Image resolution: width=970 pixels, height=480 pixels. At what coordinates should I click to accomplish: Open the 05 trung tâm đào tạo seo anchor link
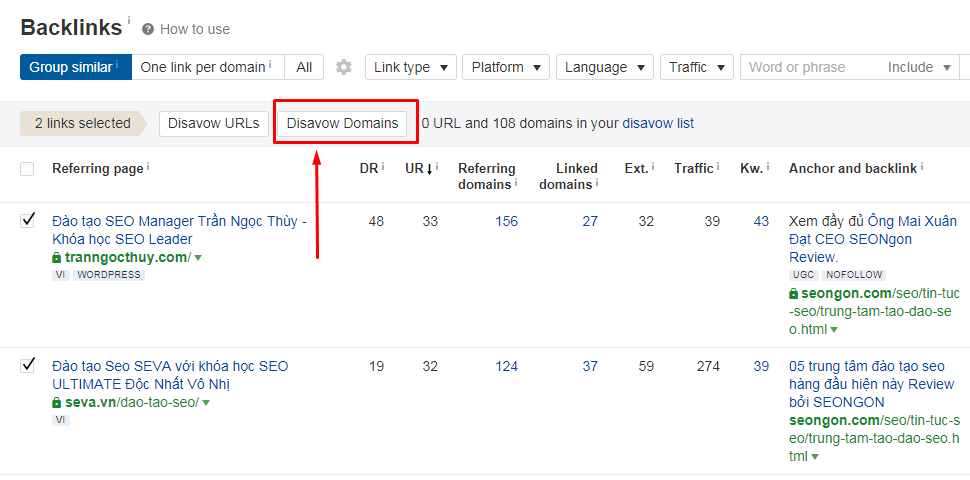point(872,384)
